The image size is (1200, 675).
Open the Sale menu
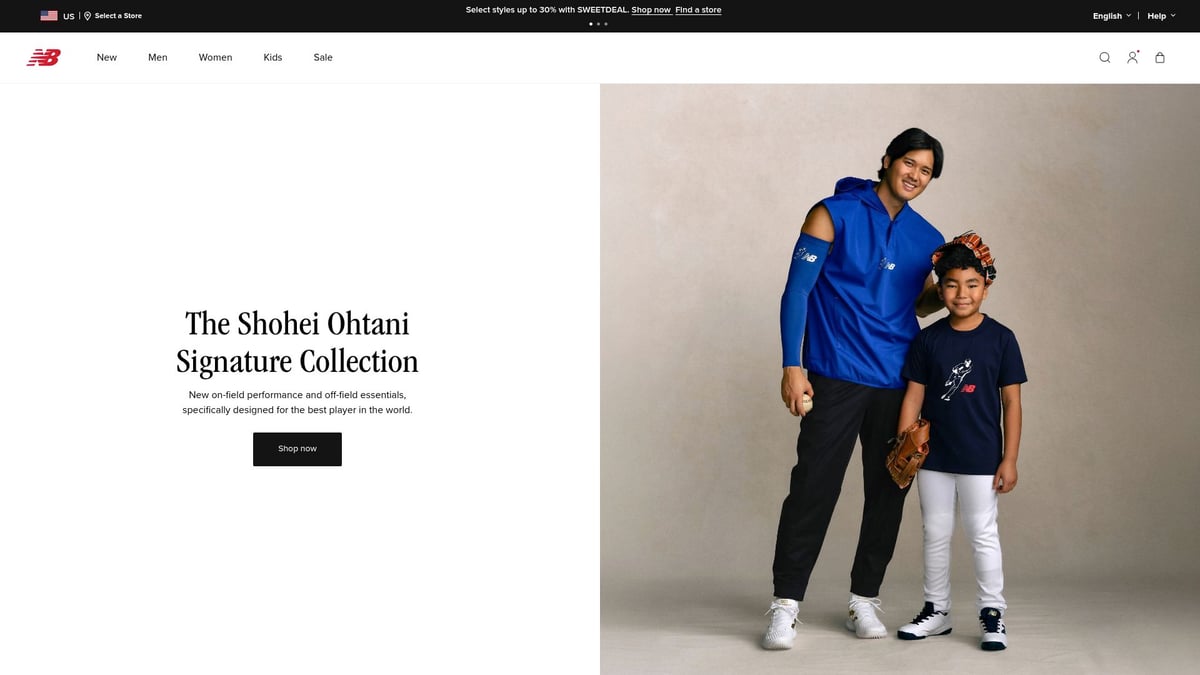323,58
